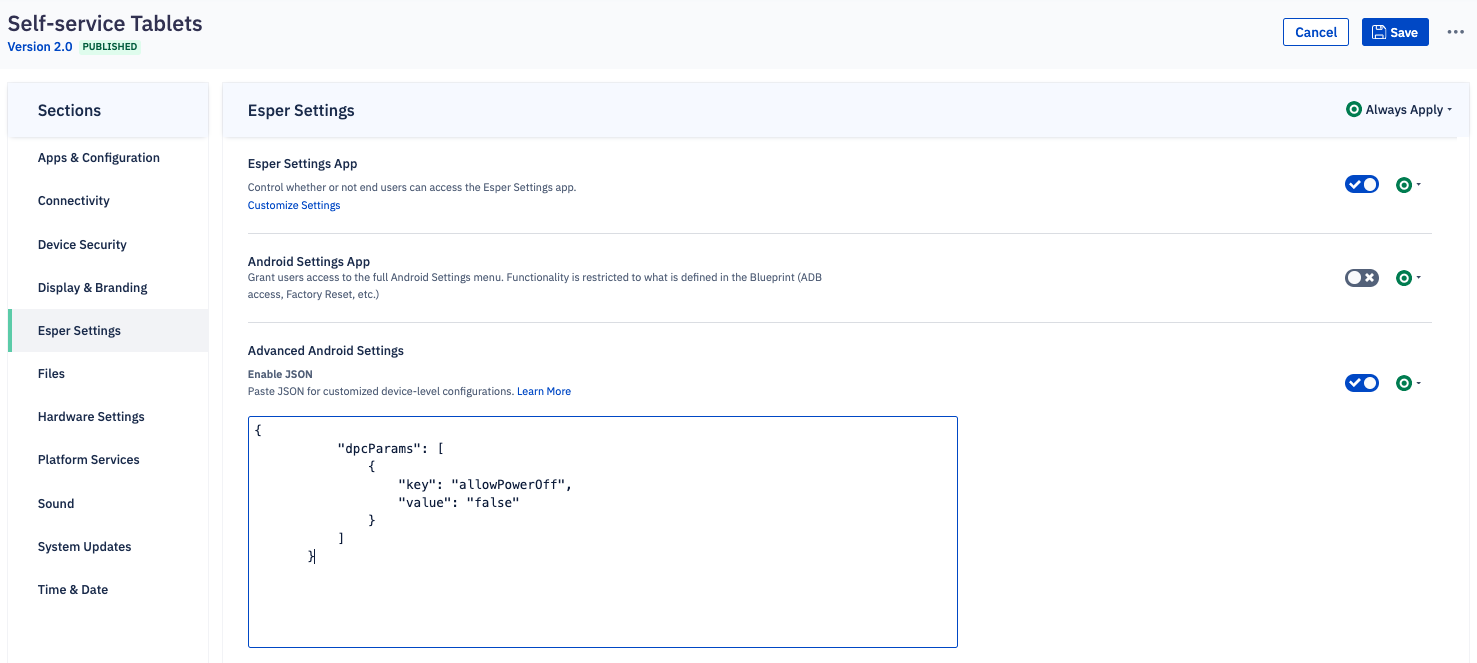Click the Cancel button
This screenshot has height=663, width=1477.
point(1316,32)
